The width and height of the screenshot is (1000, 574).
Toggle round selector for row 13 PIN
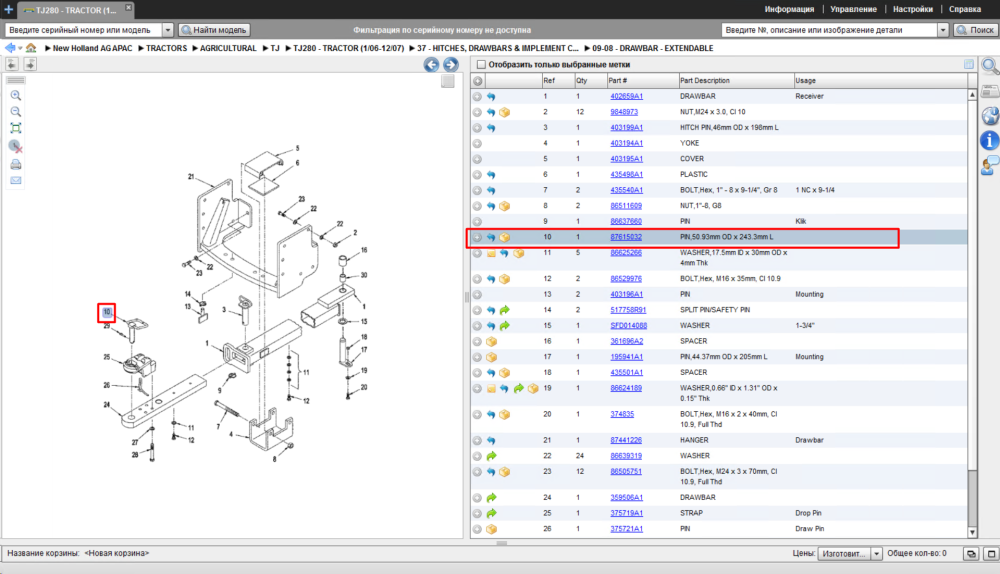[477, 295]
